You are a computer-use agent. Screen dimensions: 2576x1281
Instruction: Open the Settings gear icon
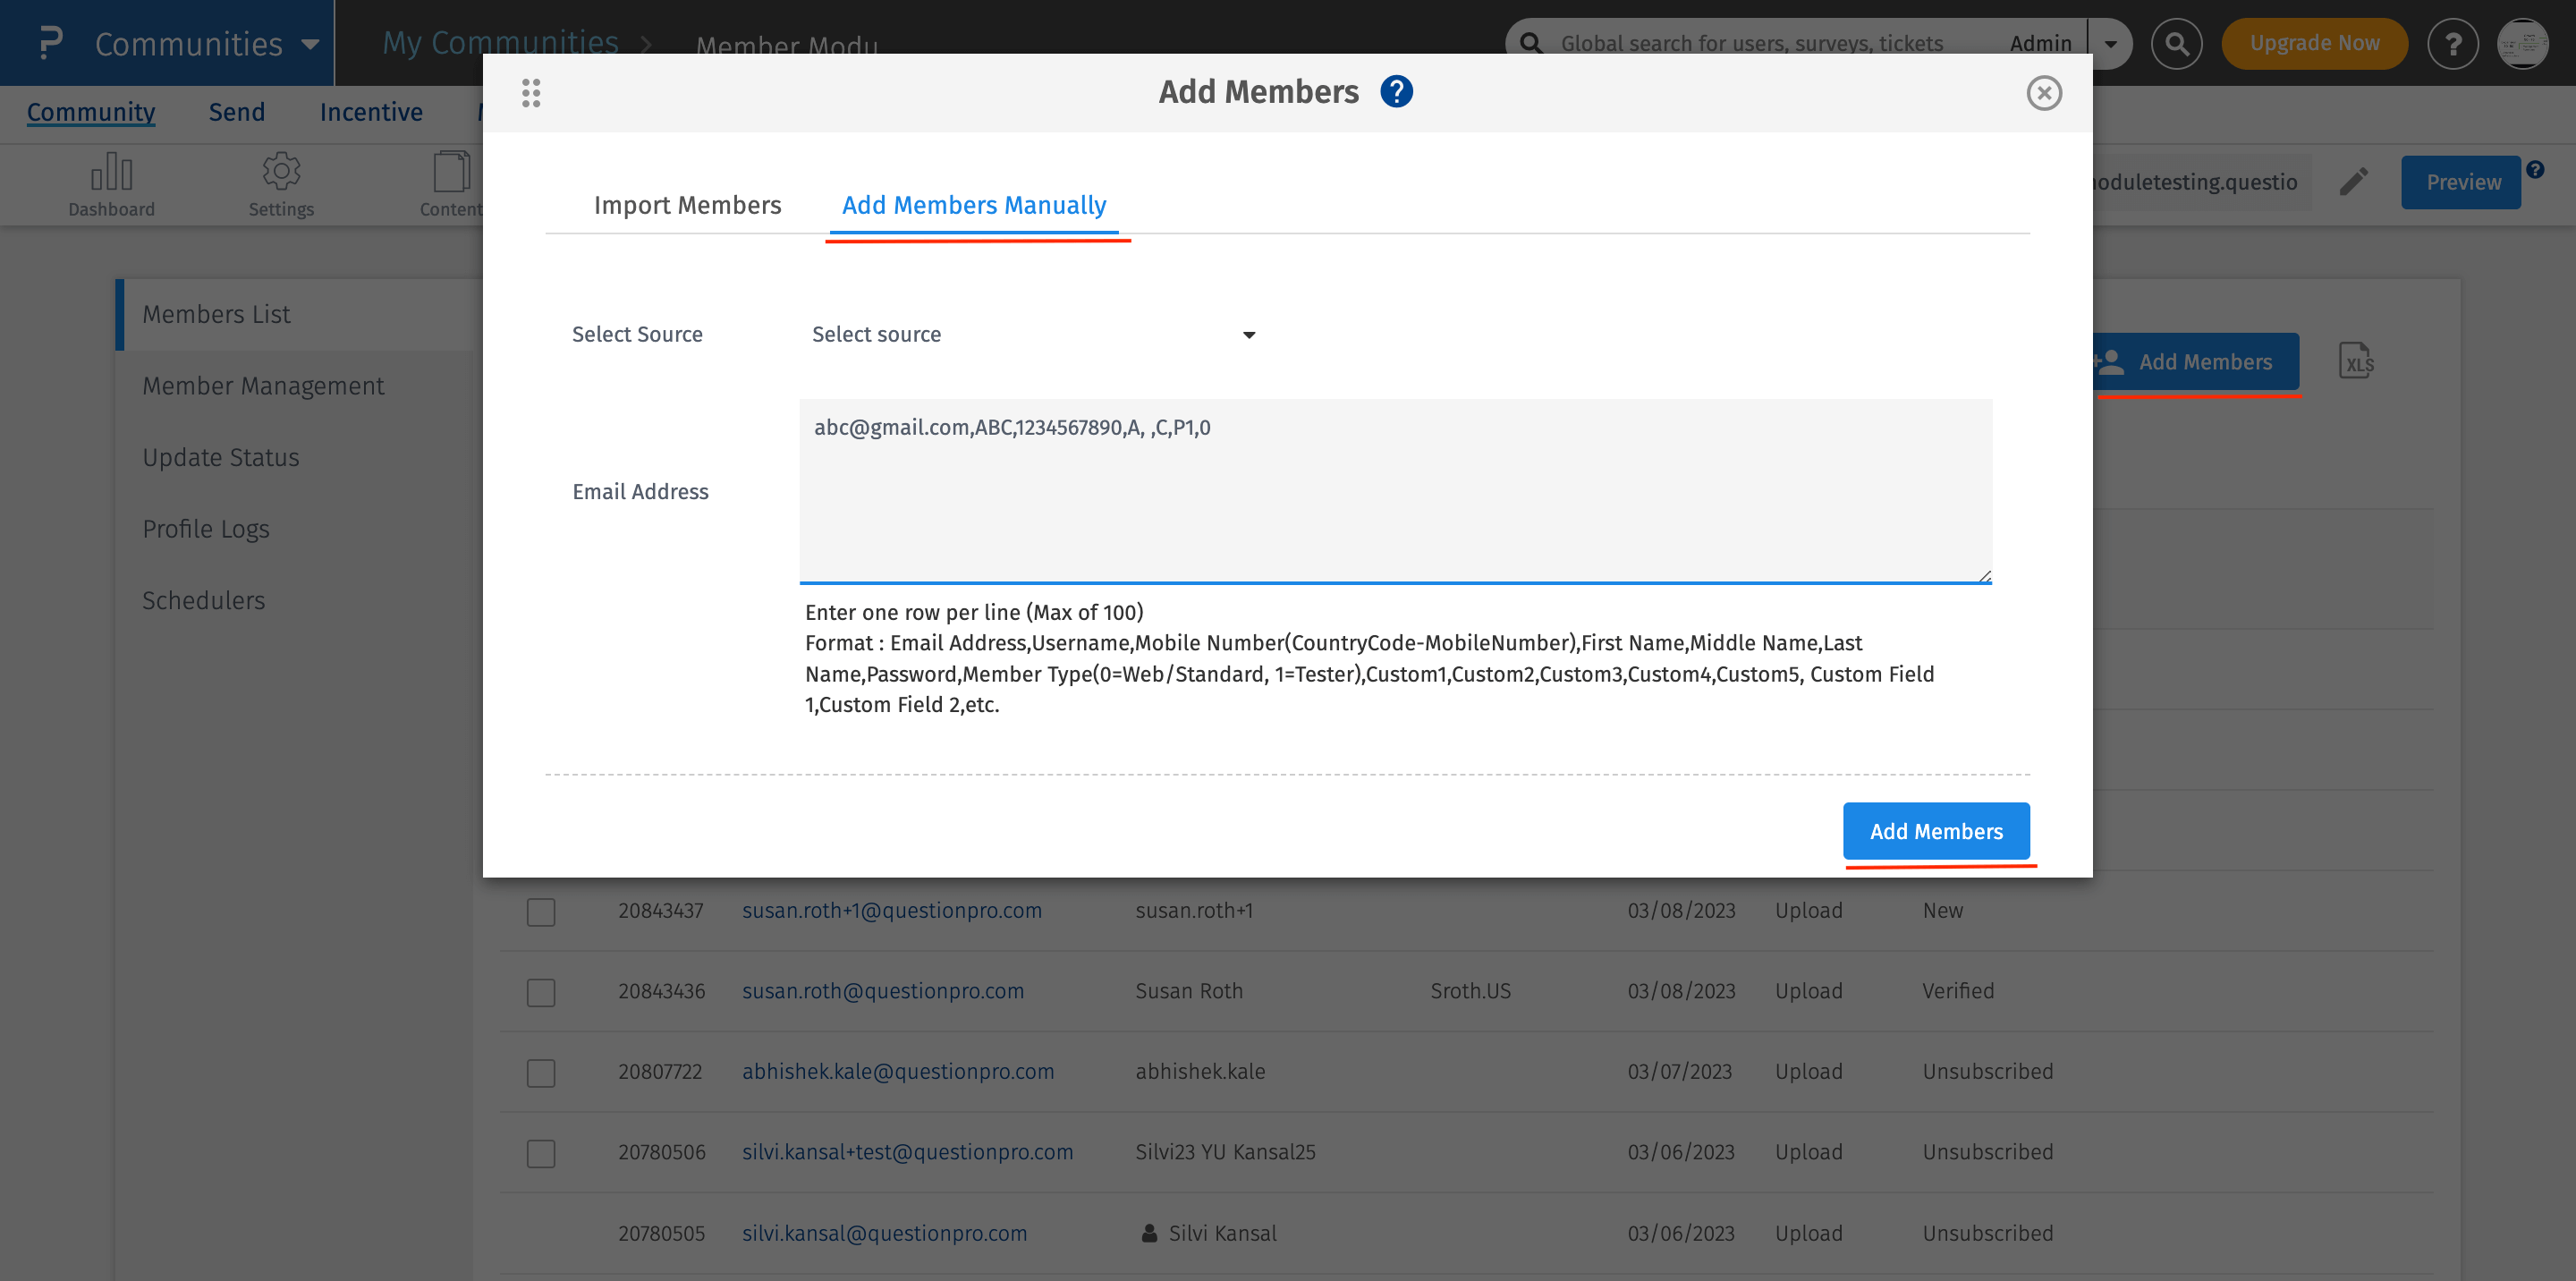281,172
